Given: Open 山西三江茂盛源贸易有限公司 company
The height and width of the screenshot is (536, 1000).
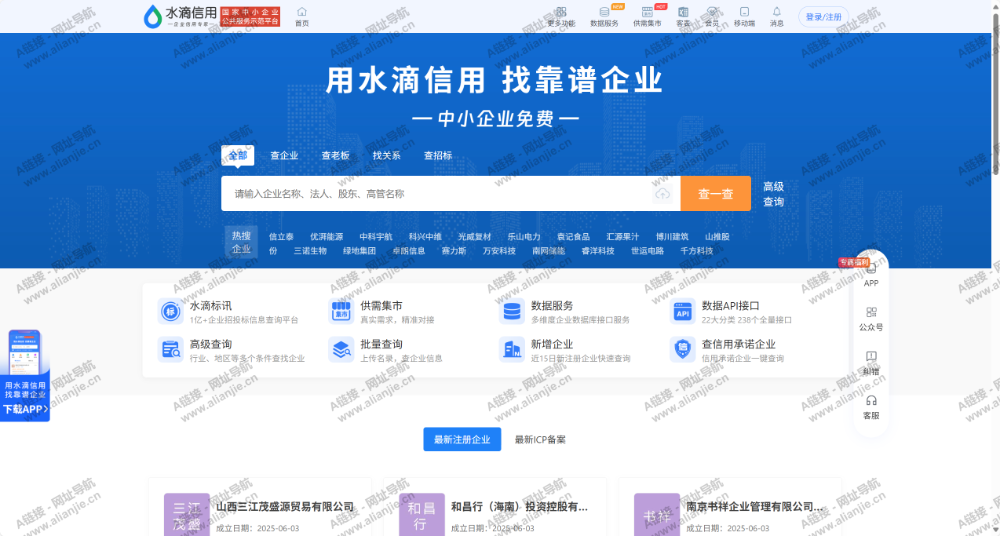Looking at the screenshot, I should (x=284, y=507).
